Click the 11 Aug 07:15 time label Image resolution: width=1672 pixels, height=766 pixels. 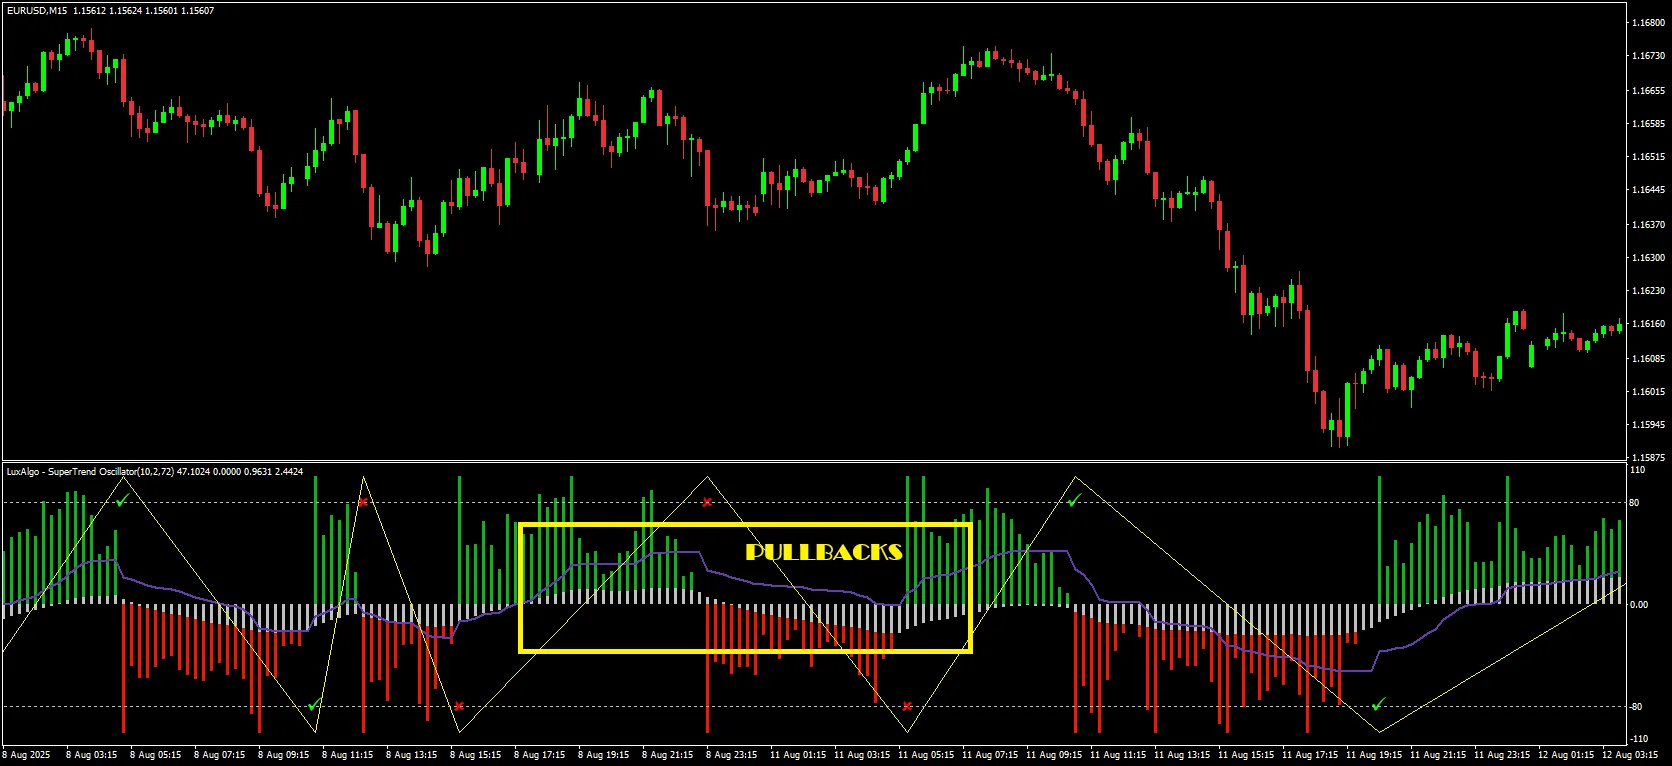[x=991, y=755]
